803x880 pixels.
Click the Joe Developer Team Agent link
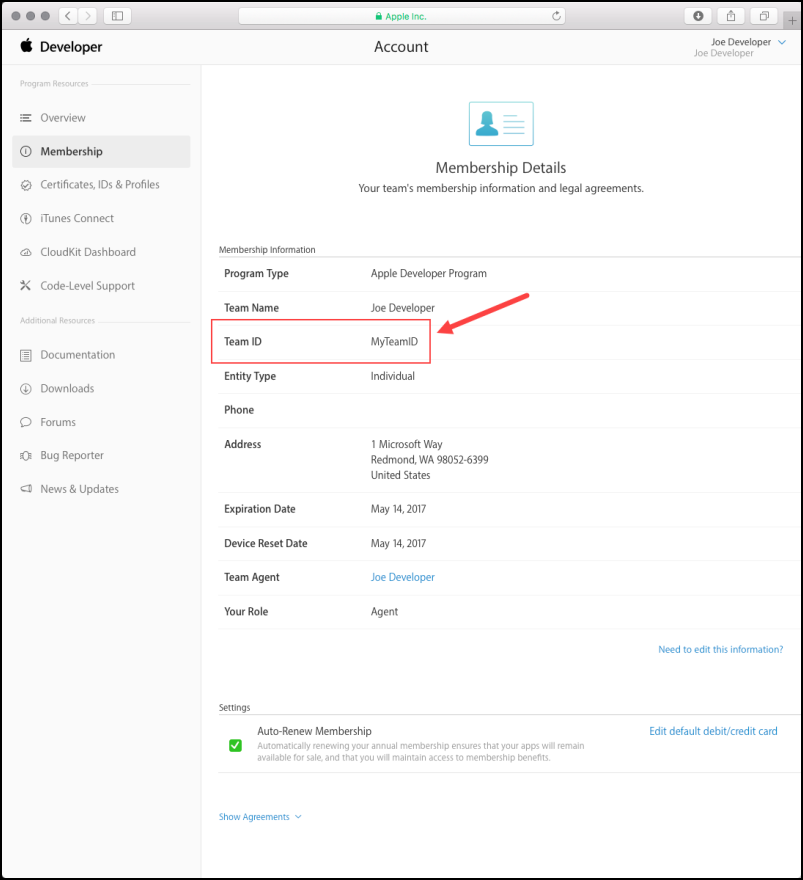point(402,577)
